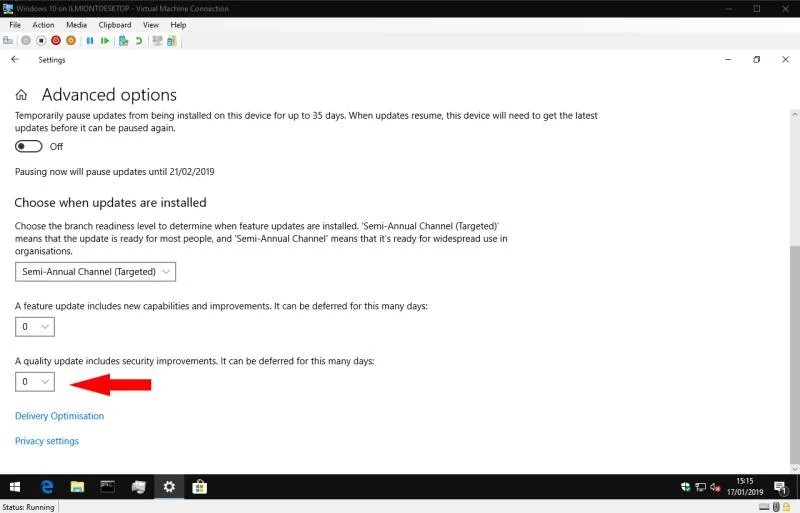
Task: Go back using the Settings back arrow
Action: pos(15,59)
